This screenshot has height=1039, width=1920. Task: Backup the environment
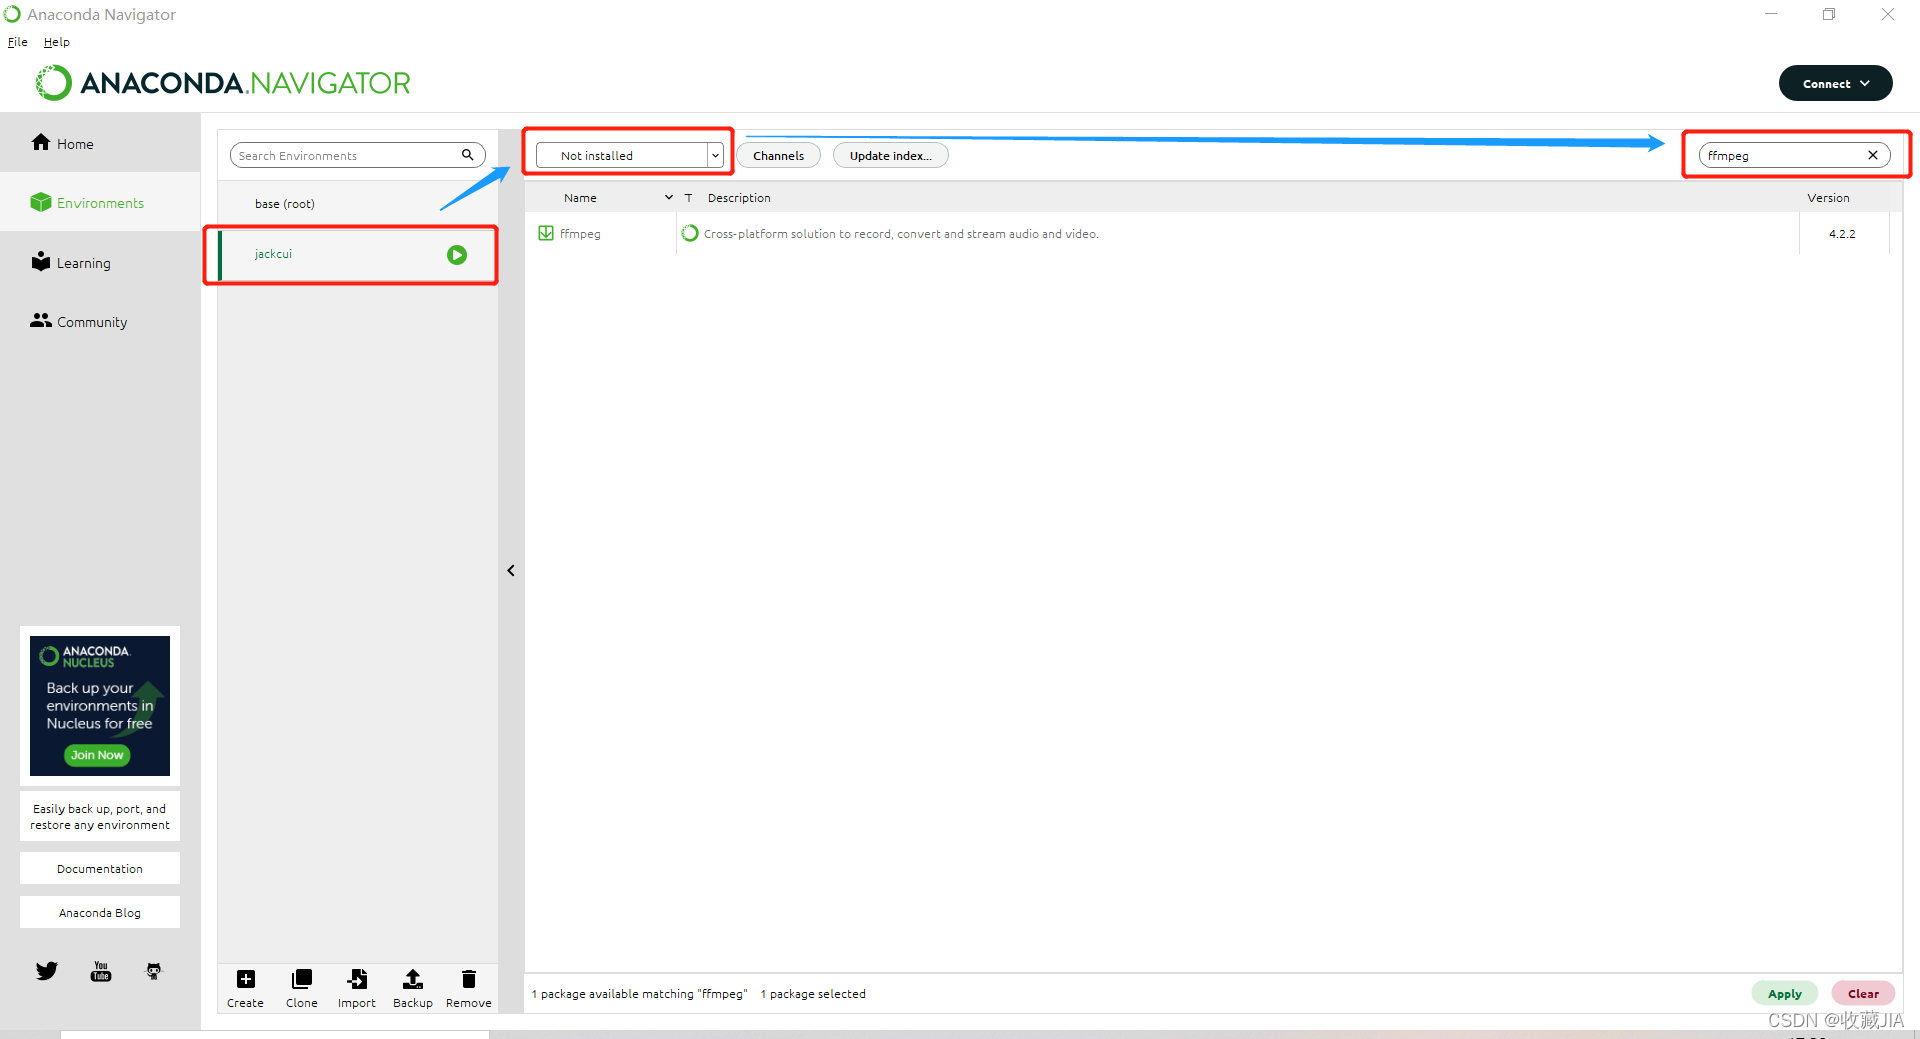pos(412,988)
